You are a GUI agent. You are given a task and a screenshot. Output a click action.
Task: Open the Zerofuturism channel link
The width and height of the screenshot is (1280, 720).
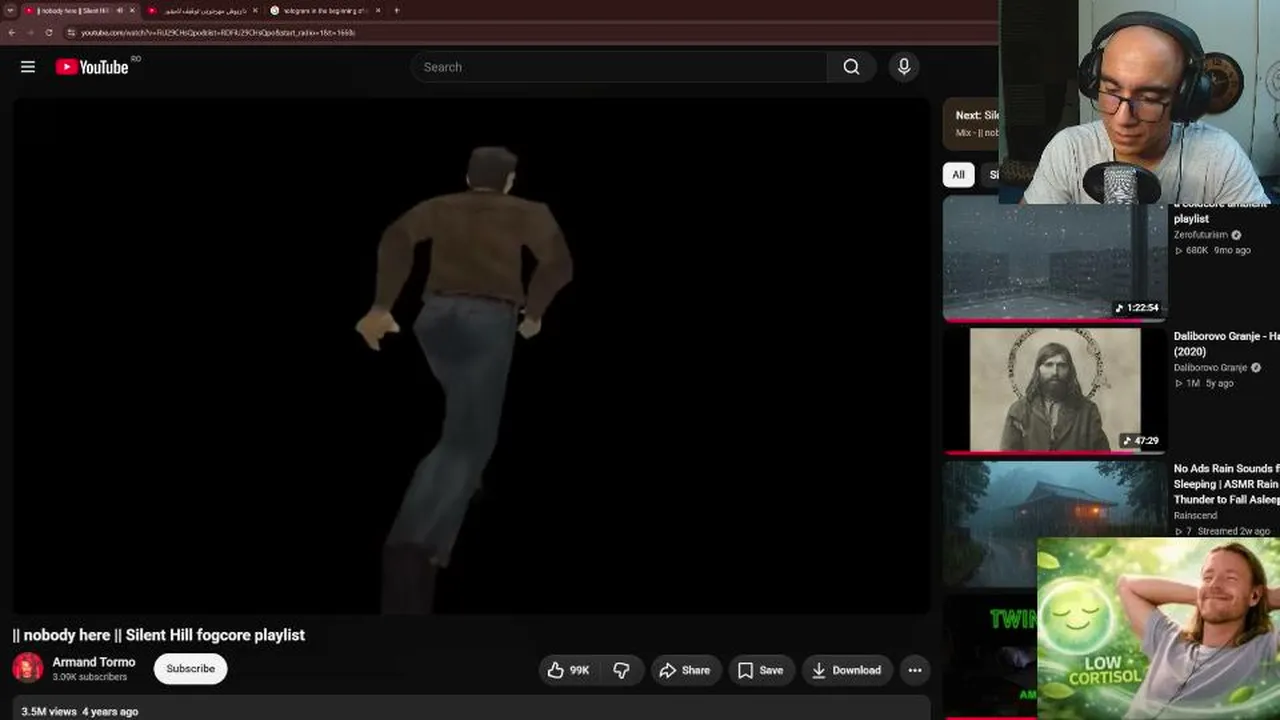(x=1200, y=235)
